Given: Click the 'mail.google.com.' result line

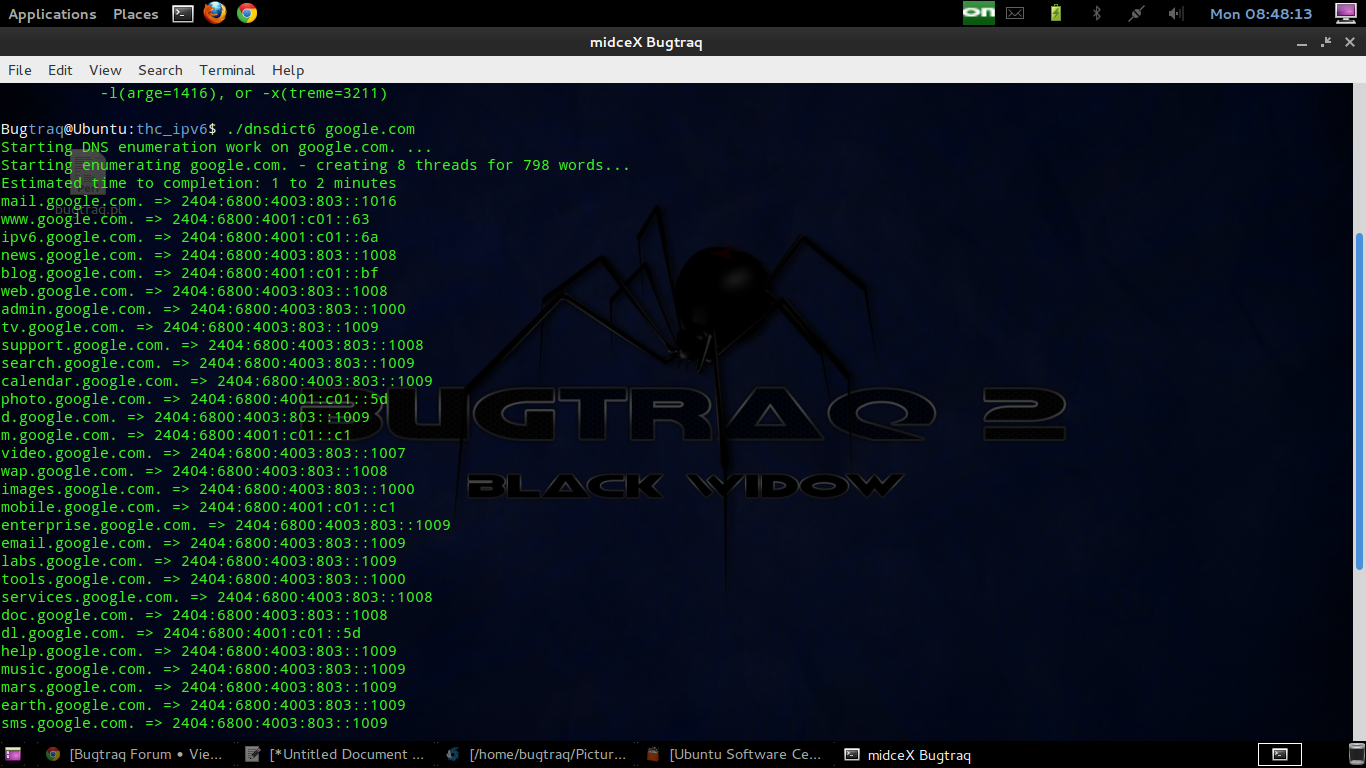Looking at the screenshot, I should [x=199, y=201].
